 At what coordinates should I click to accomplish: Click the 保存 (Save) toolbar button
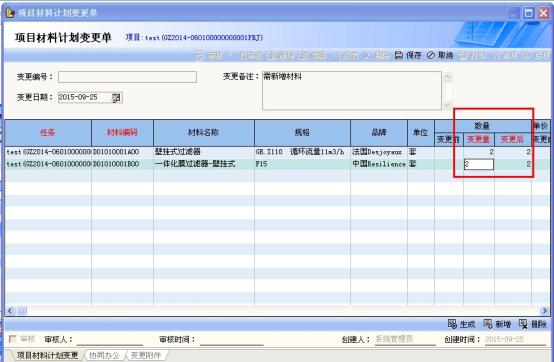(408, 55)
